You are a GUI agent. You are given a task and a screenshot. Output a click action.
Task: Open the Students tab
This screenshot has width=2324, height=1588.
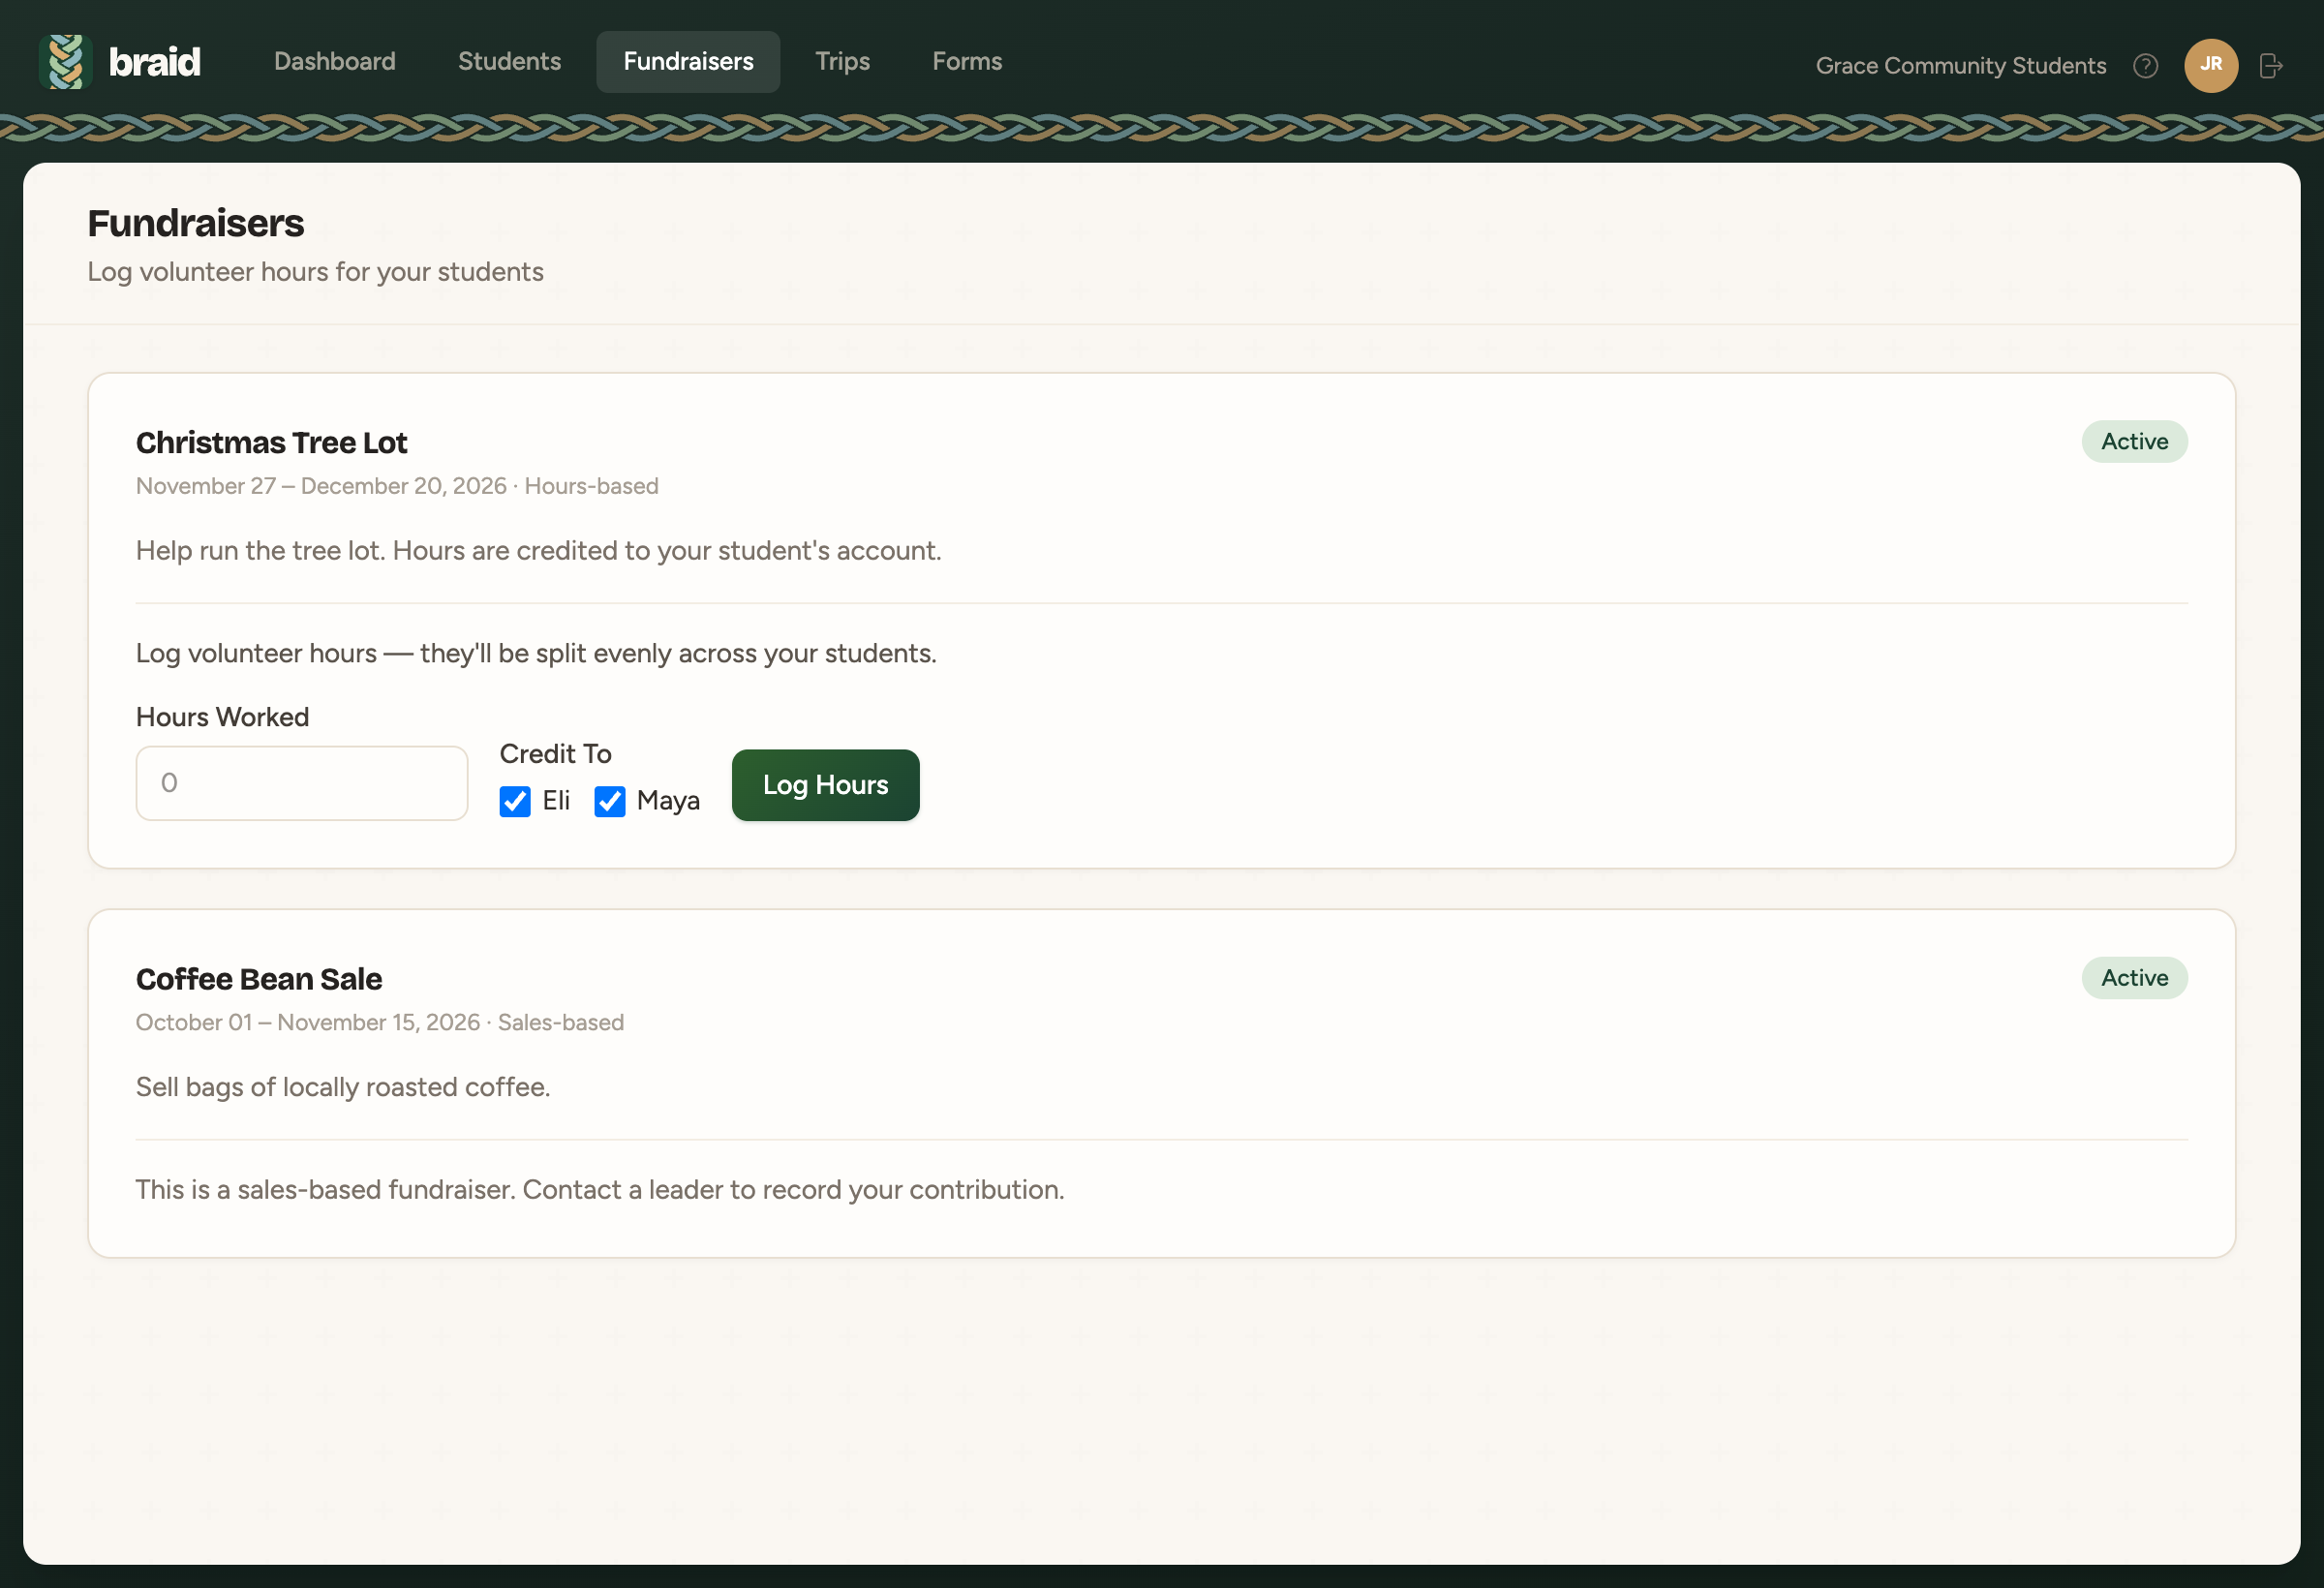(509, 62)
